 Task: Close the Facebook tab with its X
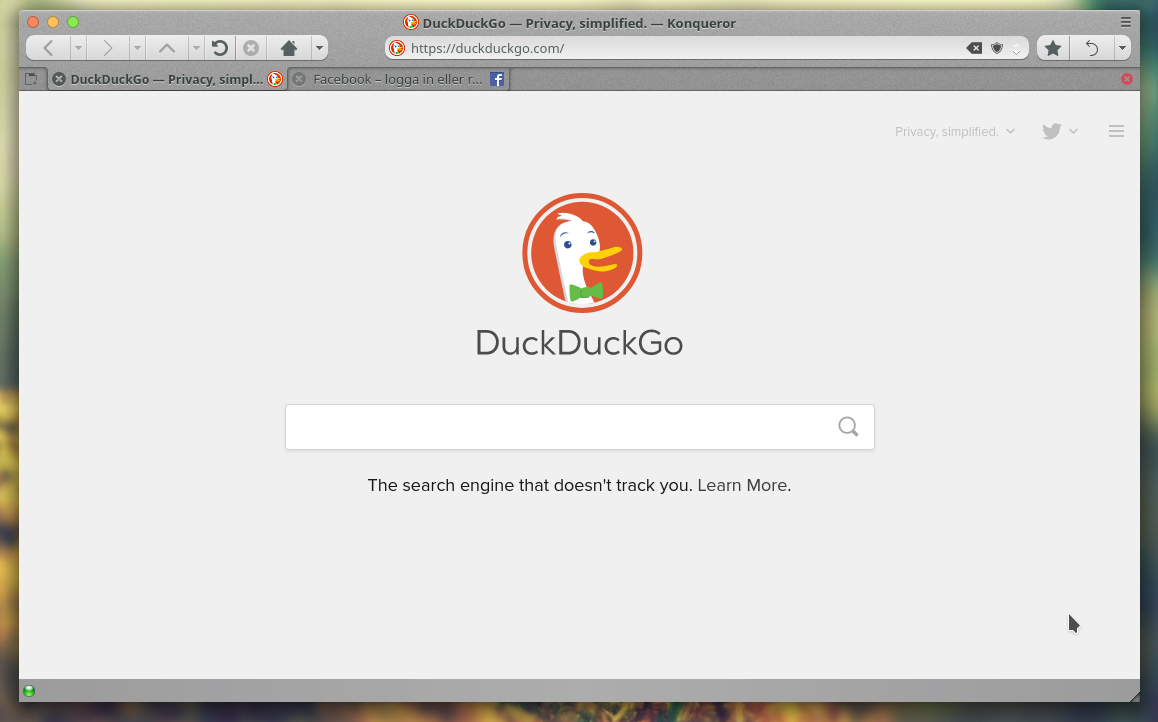(x=299, y=79)
